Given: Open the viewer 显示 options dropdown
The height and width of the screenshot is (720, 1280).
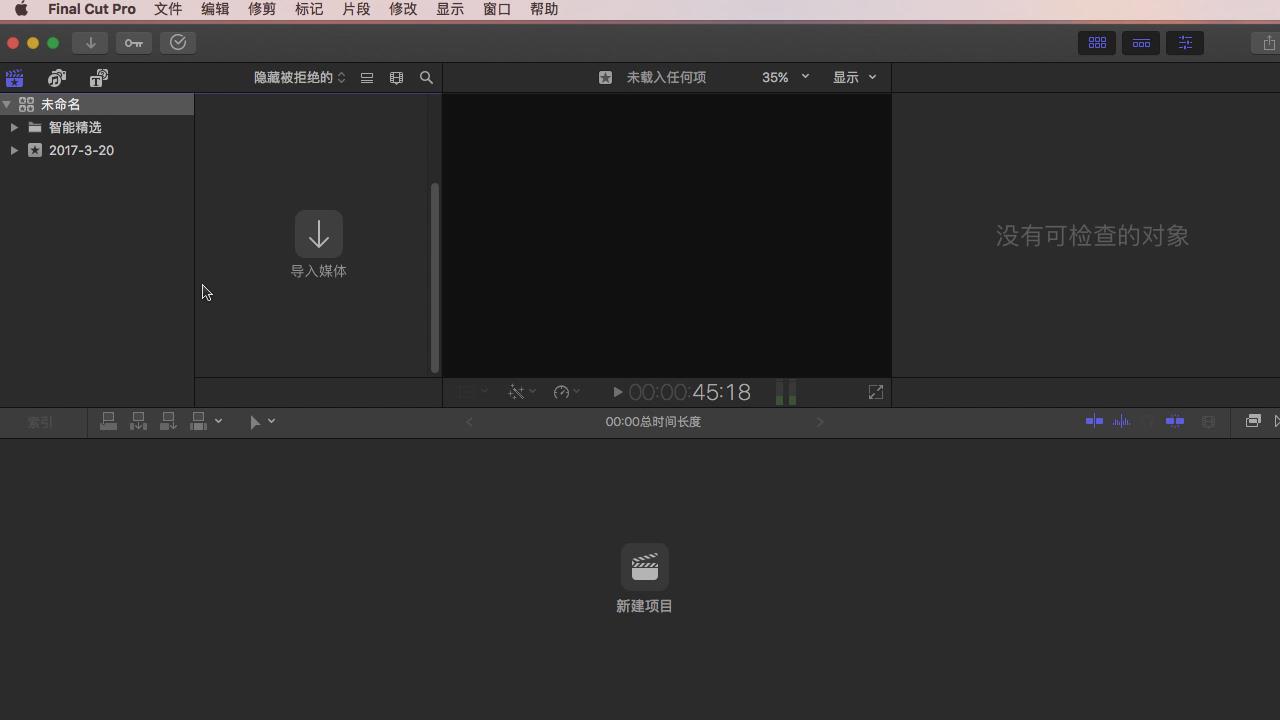Looking at the screenshot, I should [x=855, y=77].
